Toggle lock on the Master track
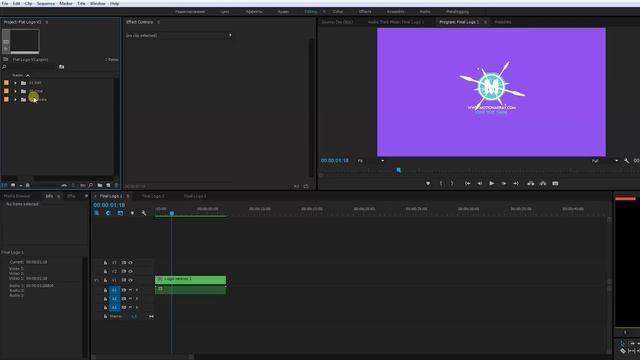The height and width of the screenshot is (360, 640). tap(105, 316)
